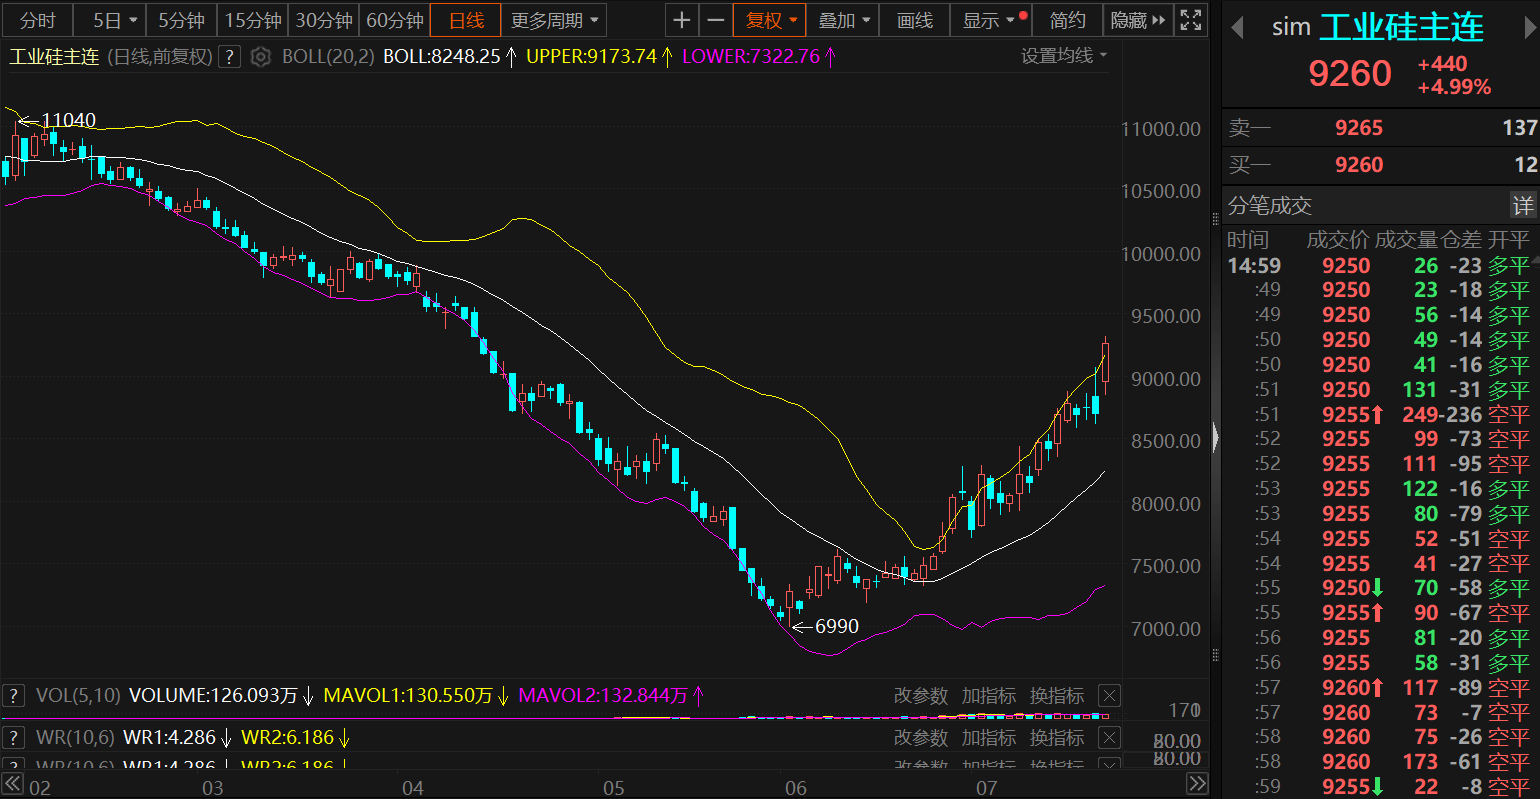Click 换指标 in the VOL panel
This screenshot has height=799, width=1540.
[x=1056, y=695]
